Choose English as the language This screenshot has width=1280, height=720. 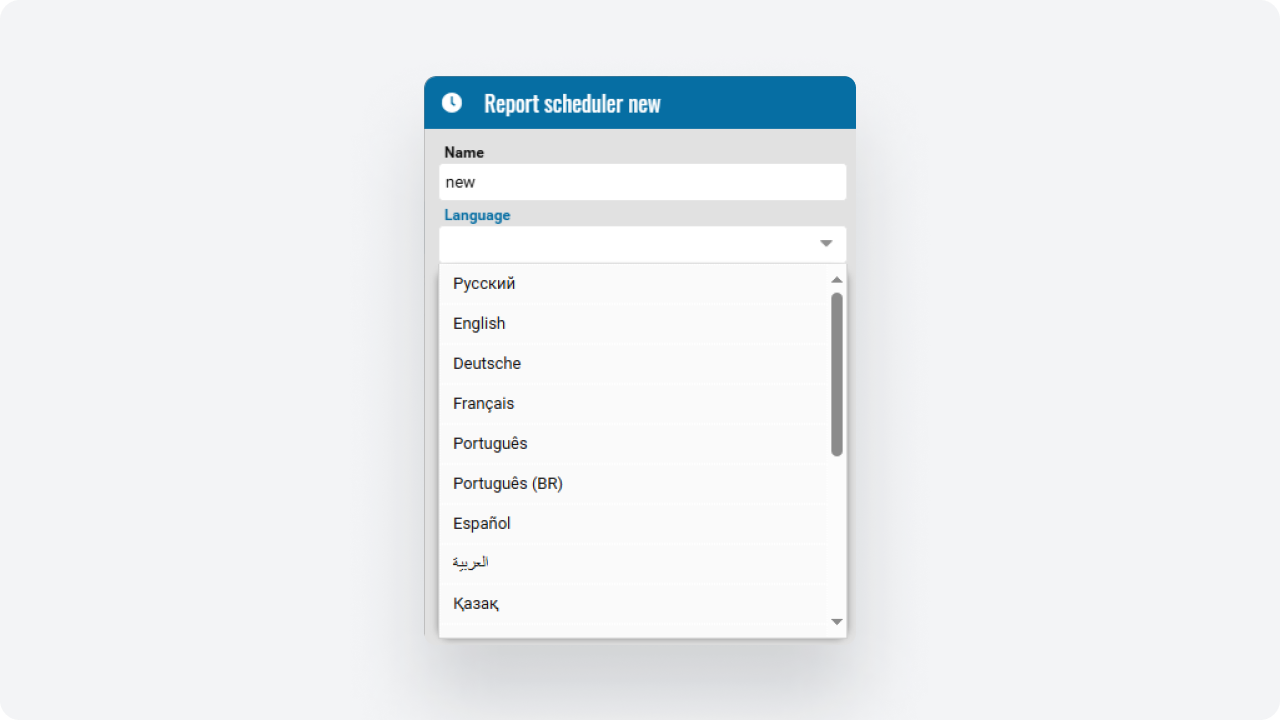click(x=479, y=324)
